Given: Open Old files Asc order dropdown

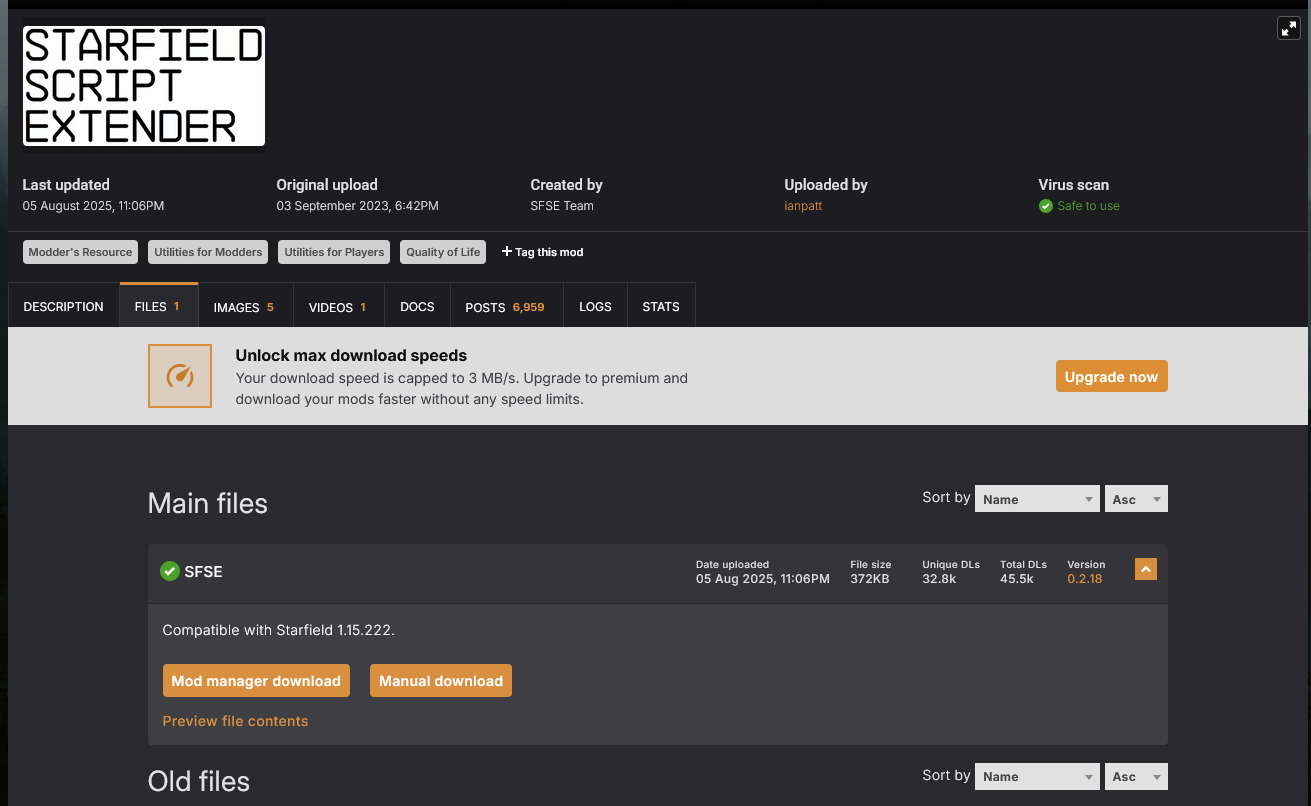Looking at the screenshot, I should pos(1136,776).
